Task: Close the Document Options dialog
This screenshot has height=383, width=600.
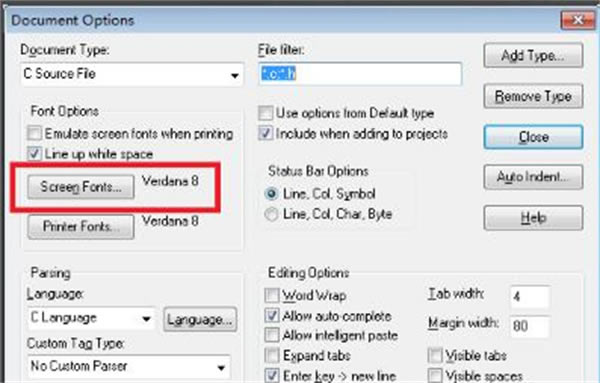Action: (533, 137)
